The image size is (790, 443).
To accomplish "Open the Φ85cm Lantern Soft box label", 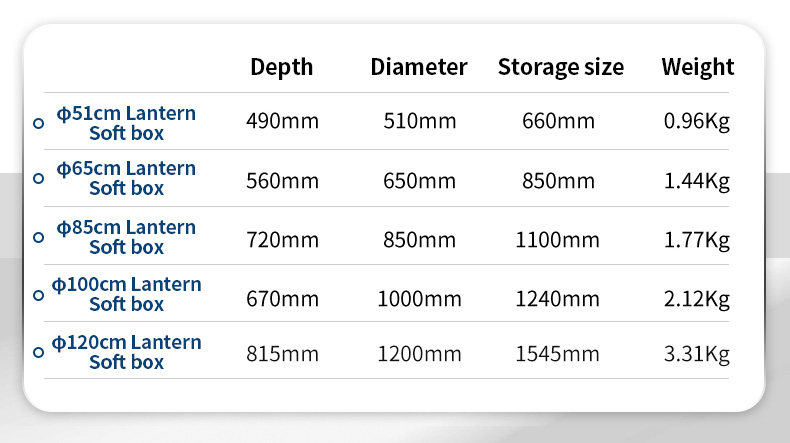I will tap(126, 237).
